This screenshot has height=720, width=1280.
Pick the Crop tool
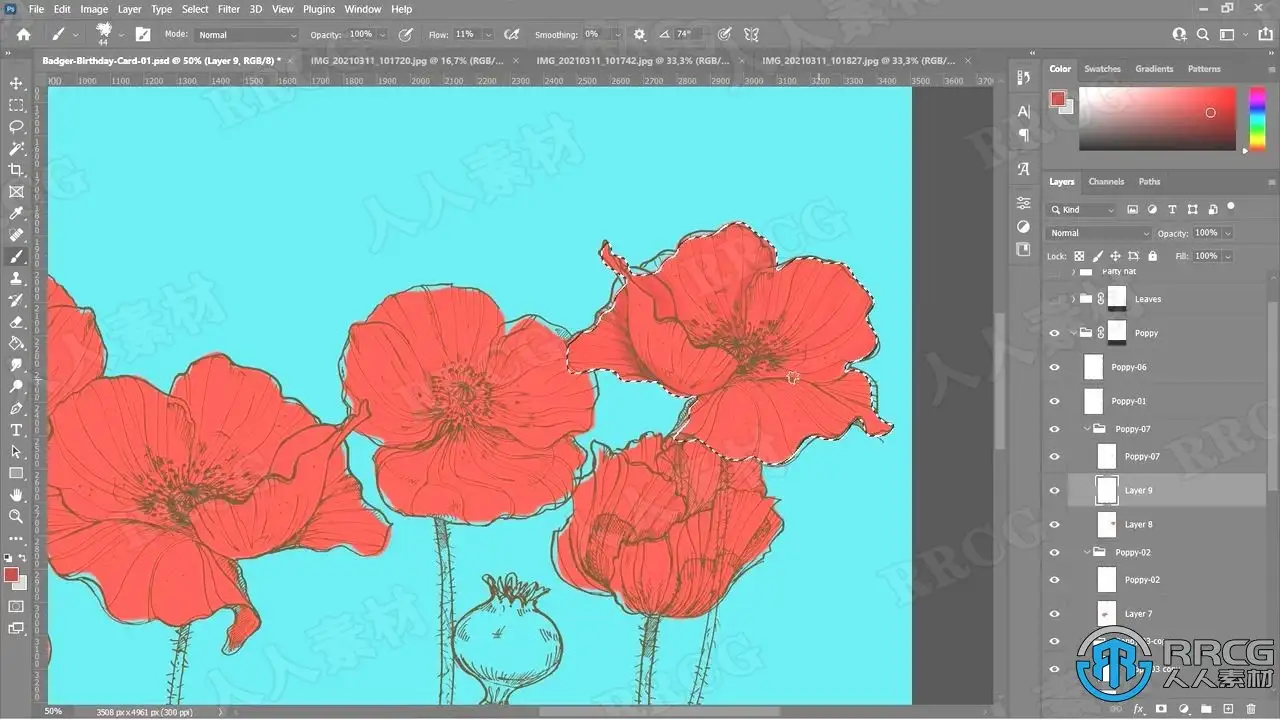coord(16,170)
